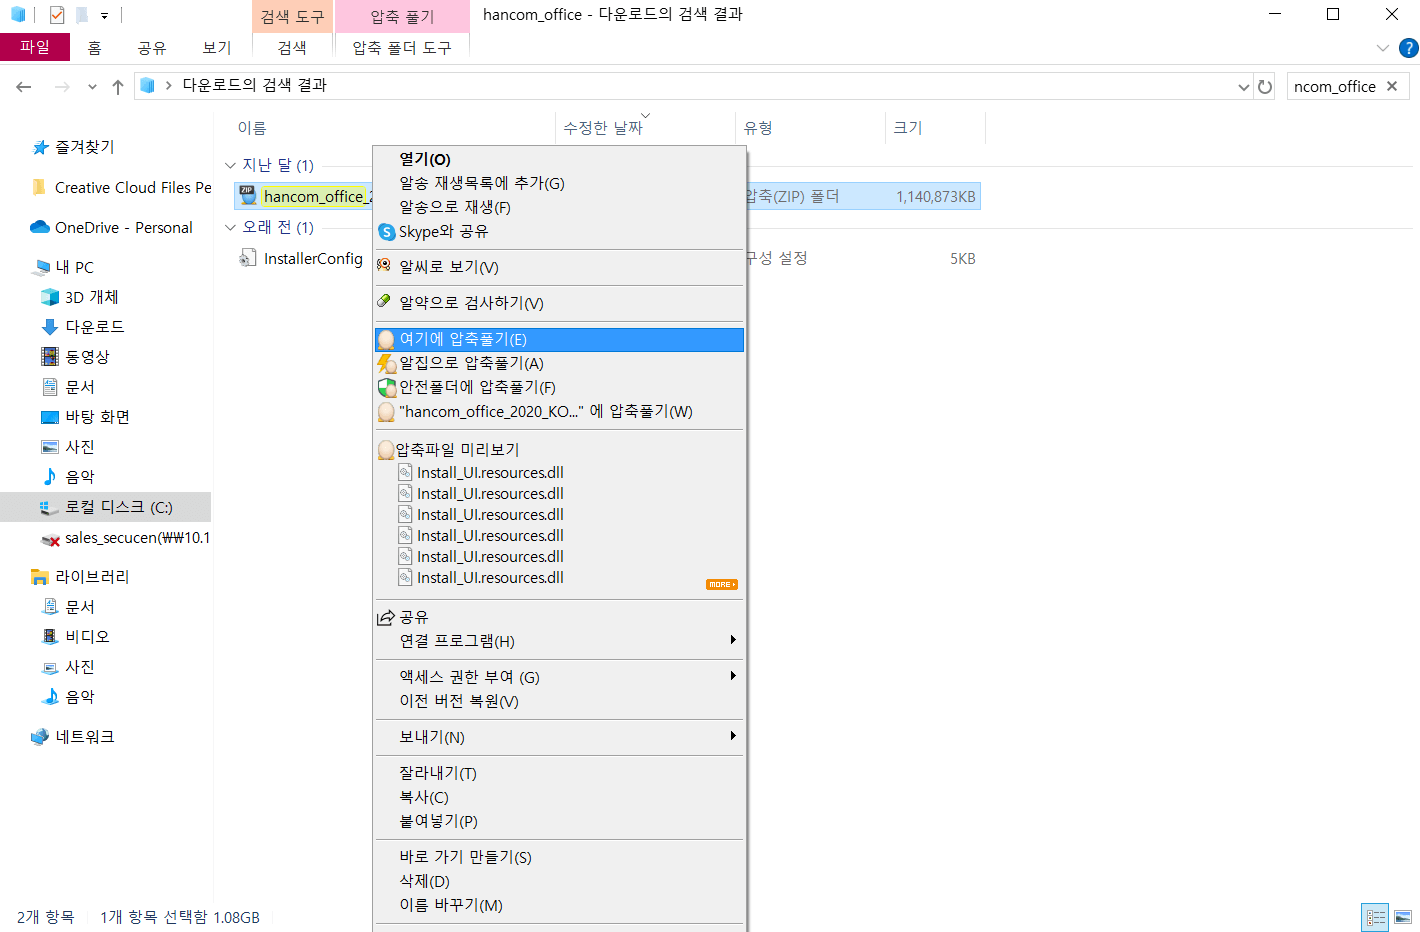Click the Skype share icon in context menu

387,232
